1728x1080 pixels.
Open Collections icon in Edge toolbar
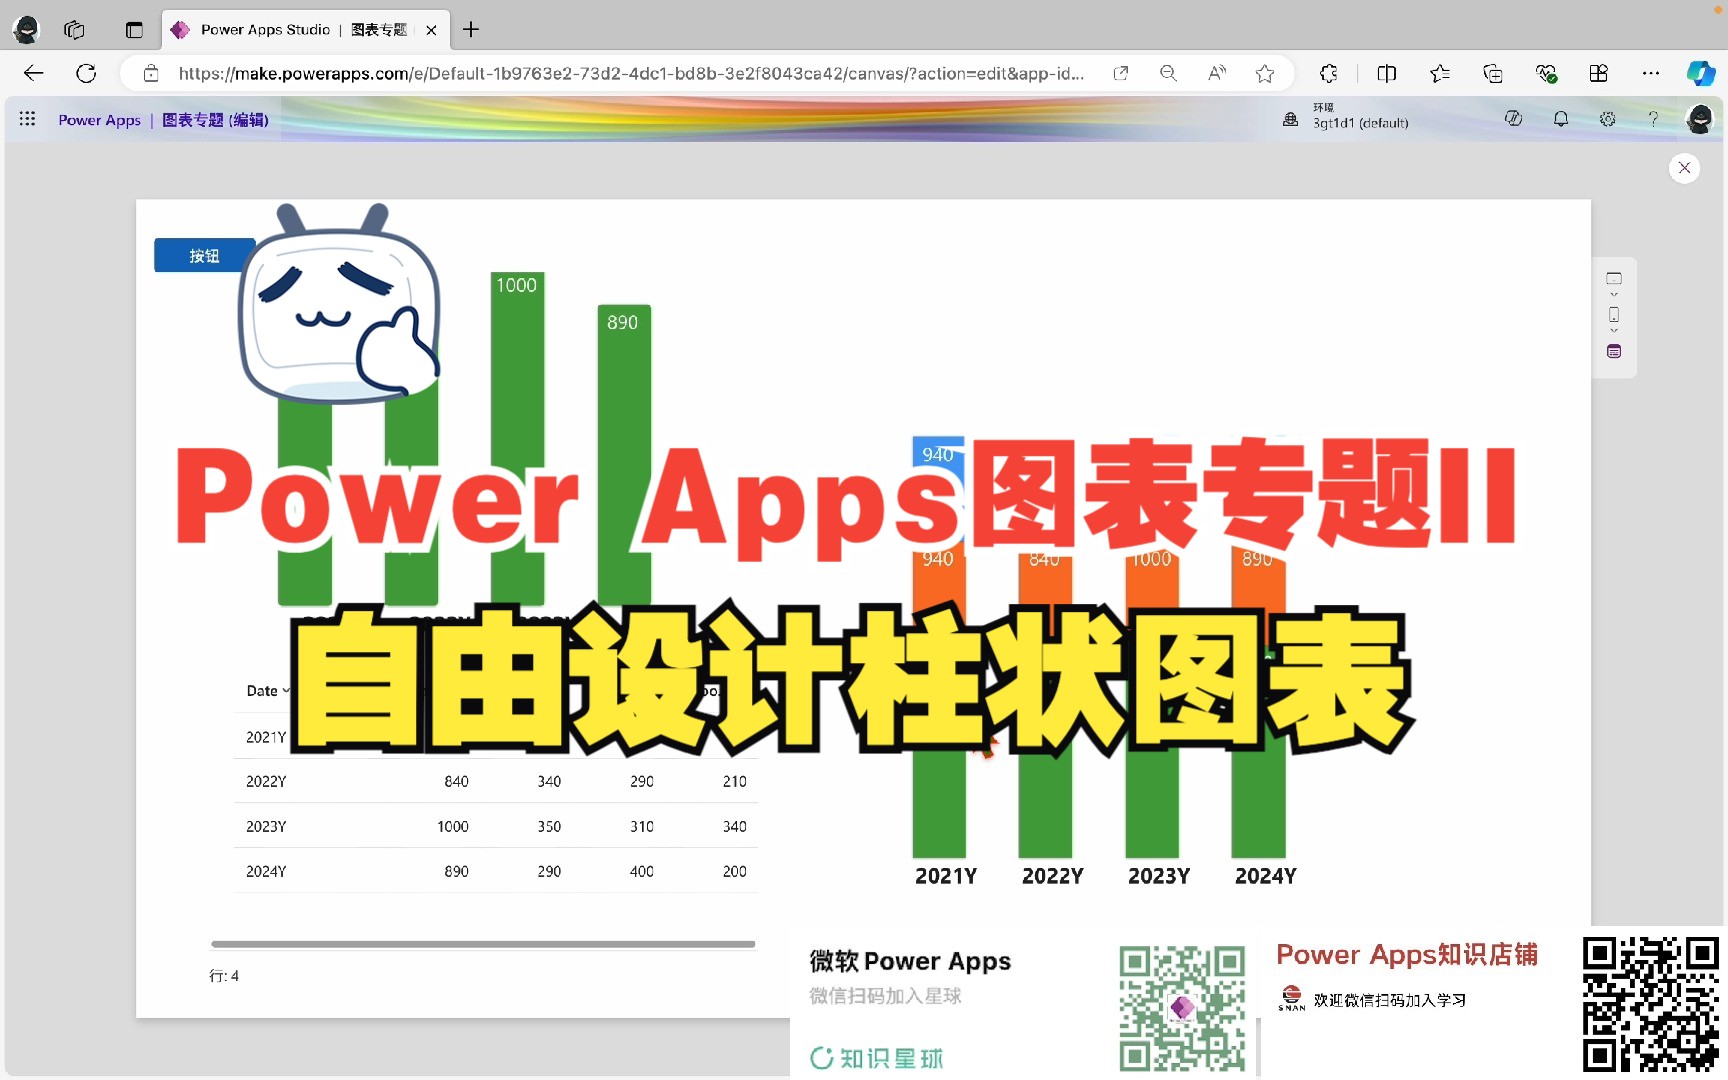1493,73
